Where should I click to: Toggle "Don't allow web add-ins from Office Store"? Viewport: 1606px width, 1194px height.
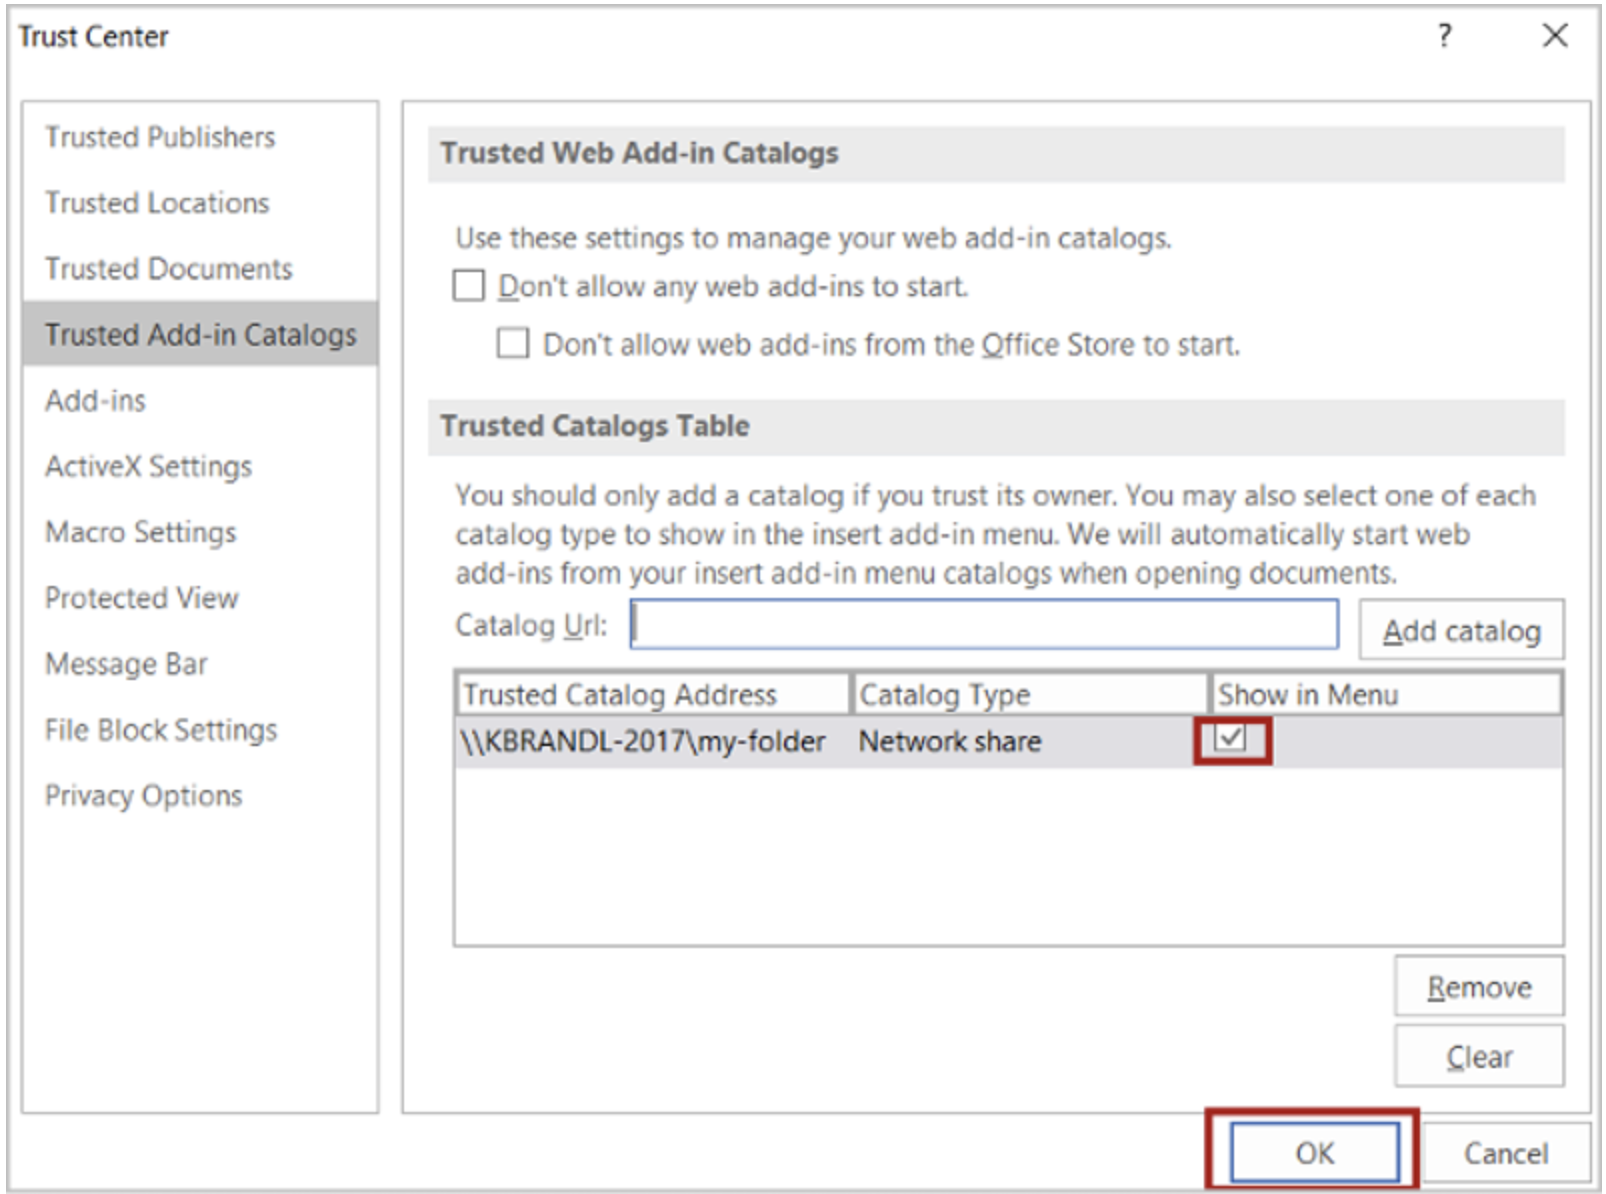pyautogui.click(x=513, y=344)
